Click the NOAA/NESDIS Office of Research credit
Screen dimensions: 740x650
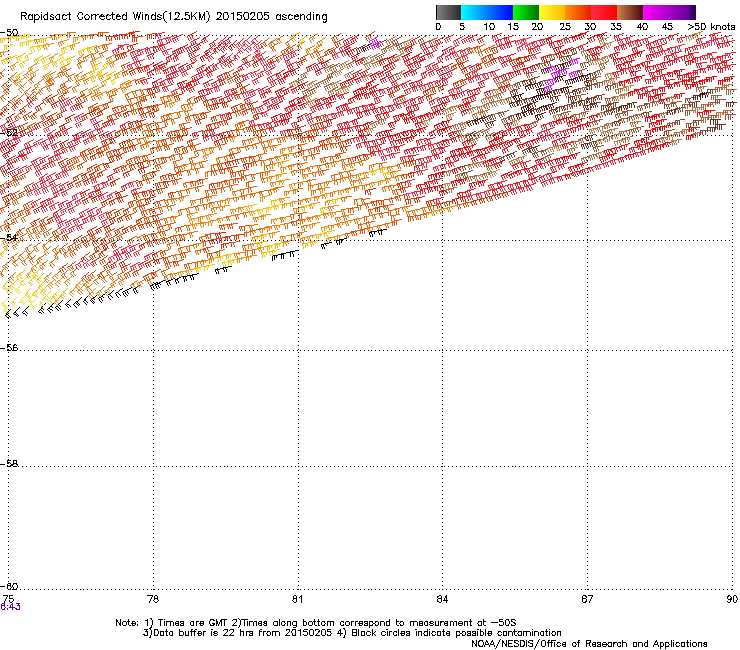[x=589, y=644]
